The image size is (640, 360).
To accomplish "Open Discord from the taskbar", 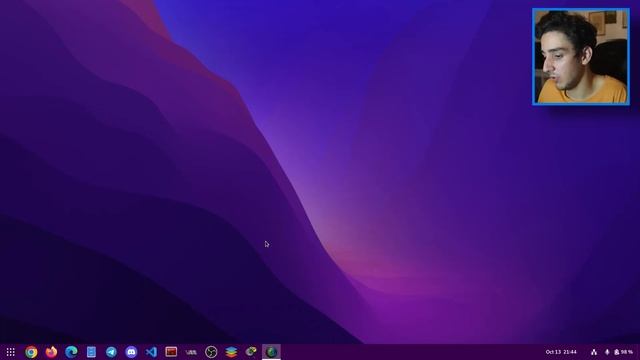I will point(131,352).
